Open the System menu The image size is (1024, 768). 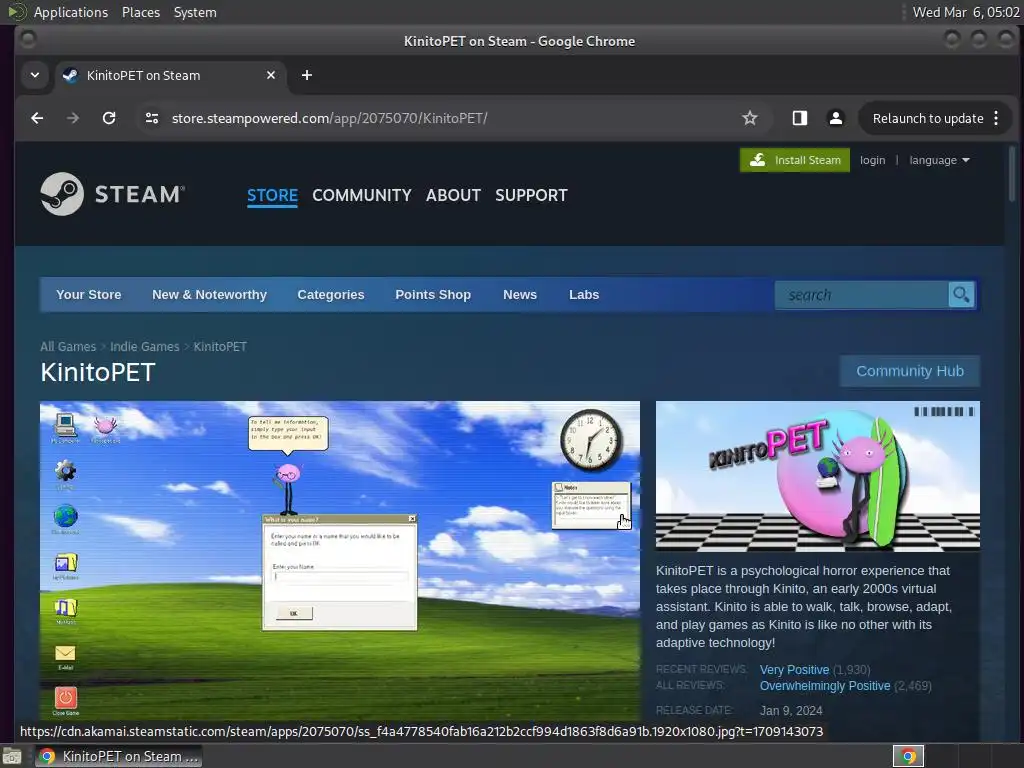tap(195, 12)
